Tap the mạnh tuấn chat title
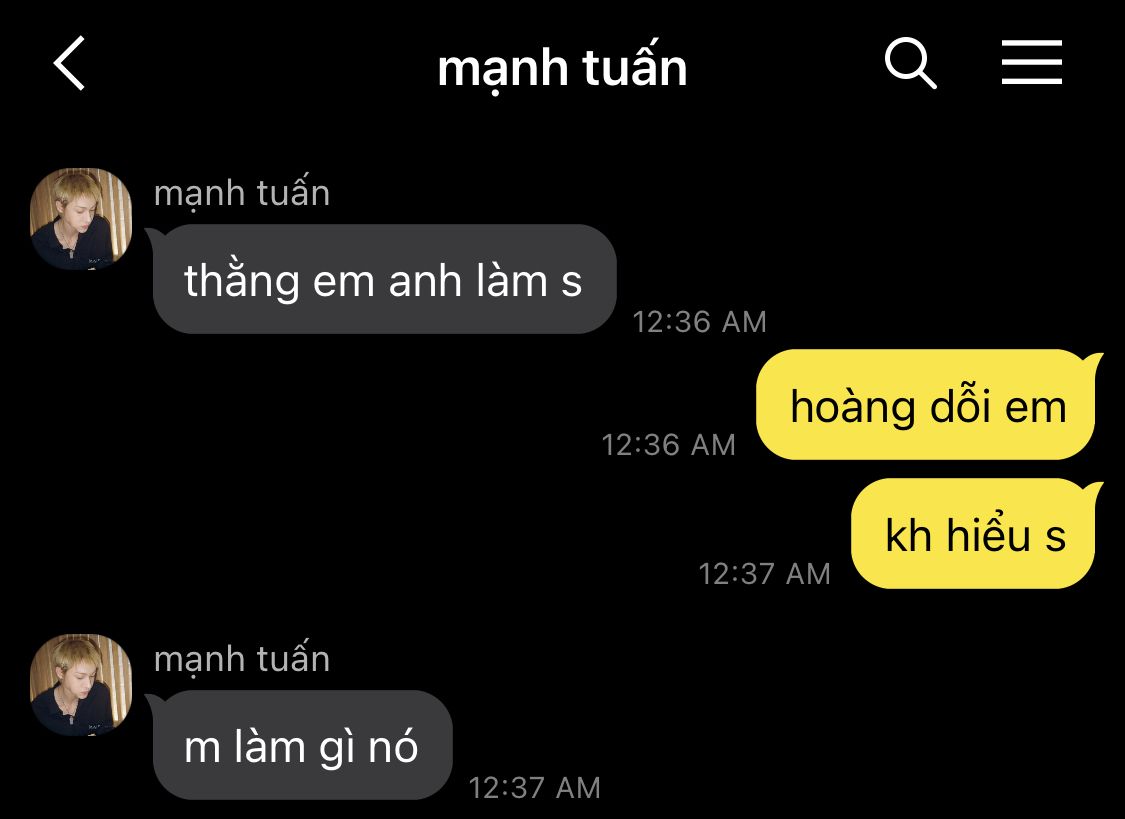This screenshot has width=1125, height=819. tap(562, 68)
